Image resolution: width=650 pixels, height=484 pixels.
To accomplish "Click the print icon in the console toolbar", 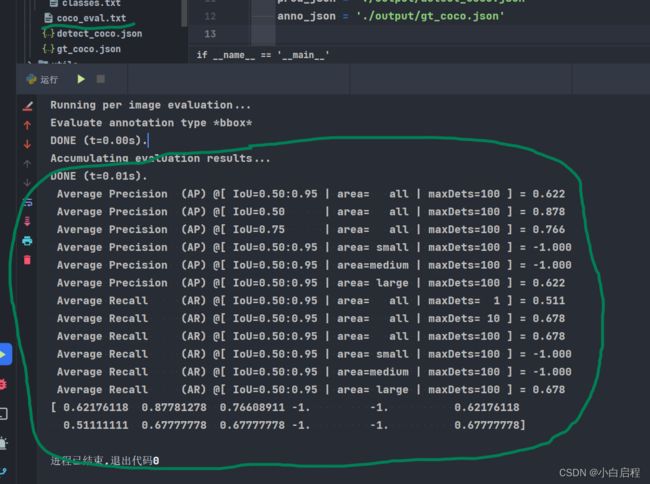I will [x=27, y=241].
